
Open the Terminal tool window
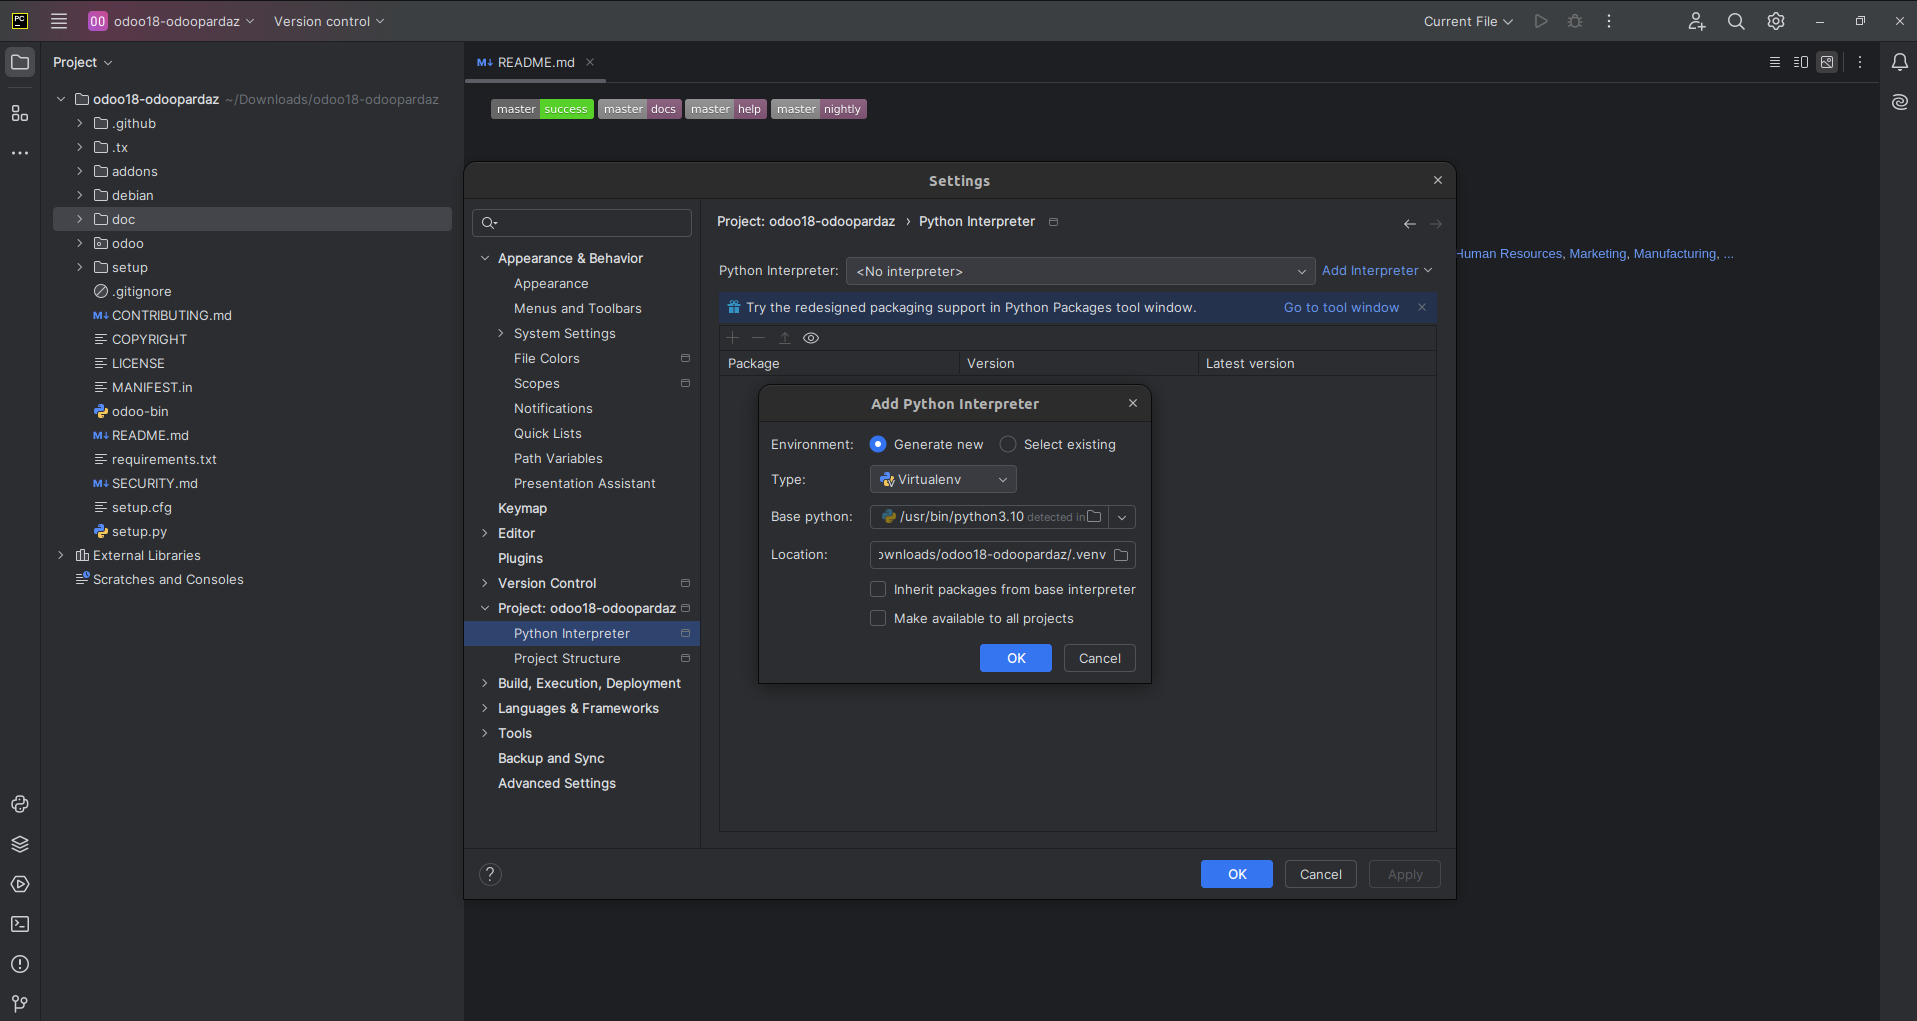tap(20, 924)
